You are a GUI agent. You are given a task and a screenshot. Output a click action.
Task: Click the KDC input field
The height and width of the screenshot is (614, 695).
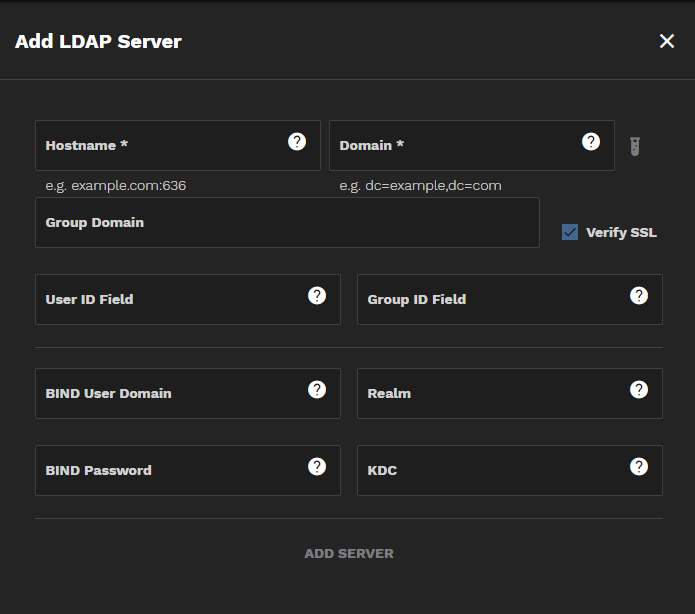tap(492, 471)
